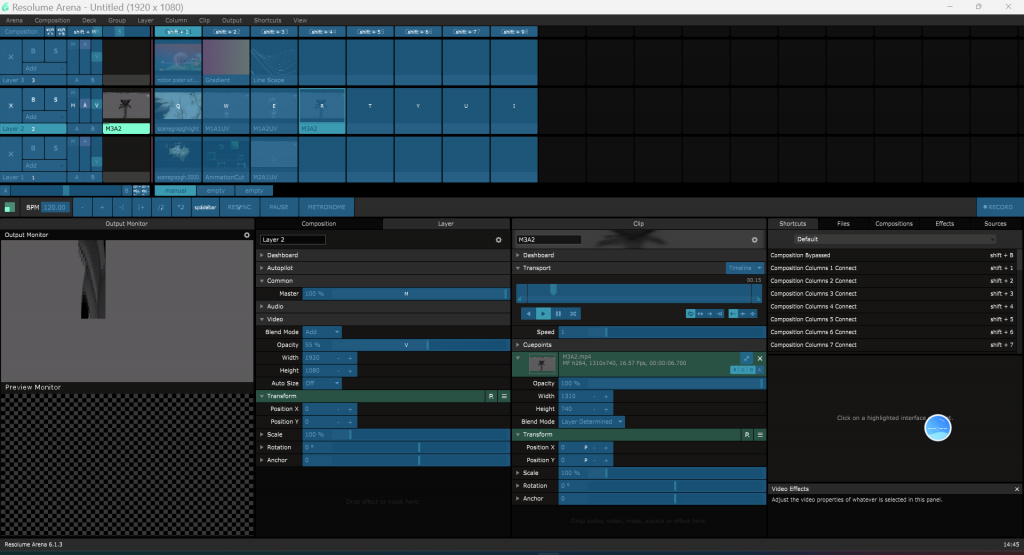Increase the Clip Width with plus stepper
This screenshot has width=1024, height=555.
[x=606, y=396]
